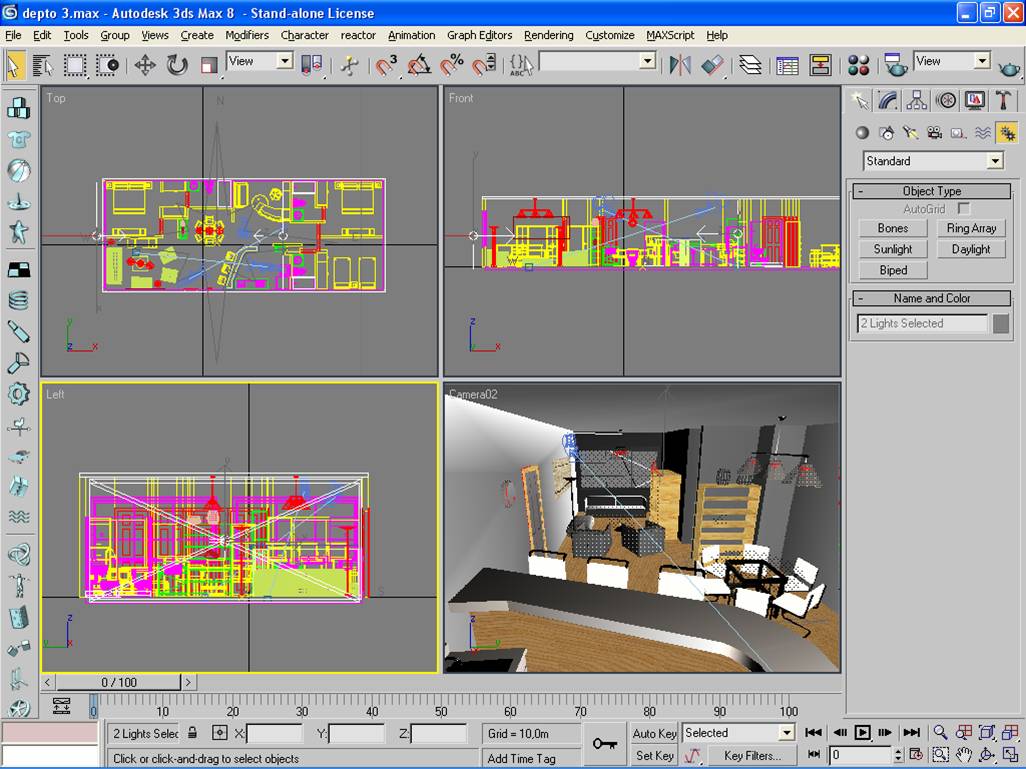Open the object color swatch

pyautogui.click(x=1000, y=323)
